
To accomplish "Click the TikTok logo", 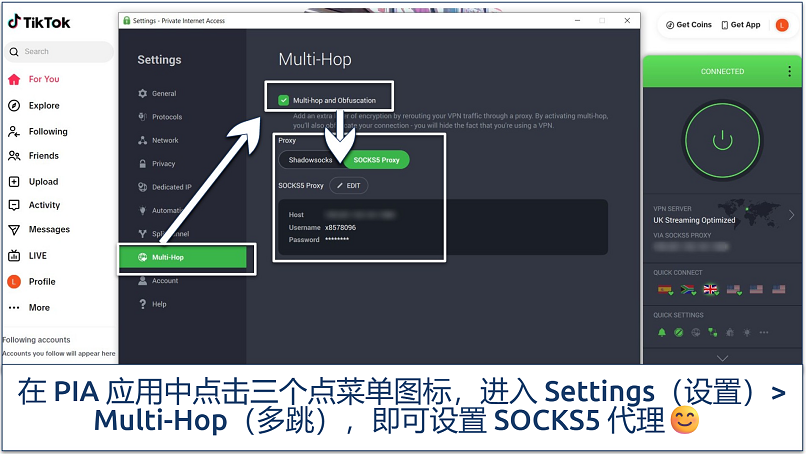I will coord(39,22).
